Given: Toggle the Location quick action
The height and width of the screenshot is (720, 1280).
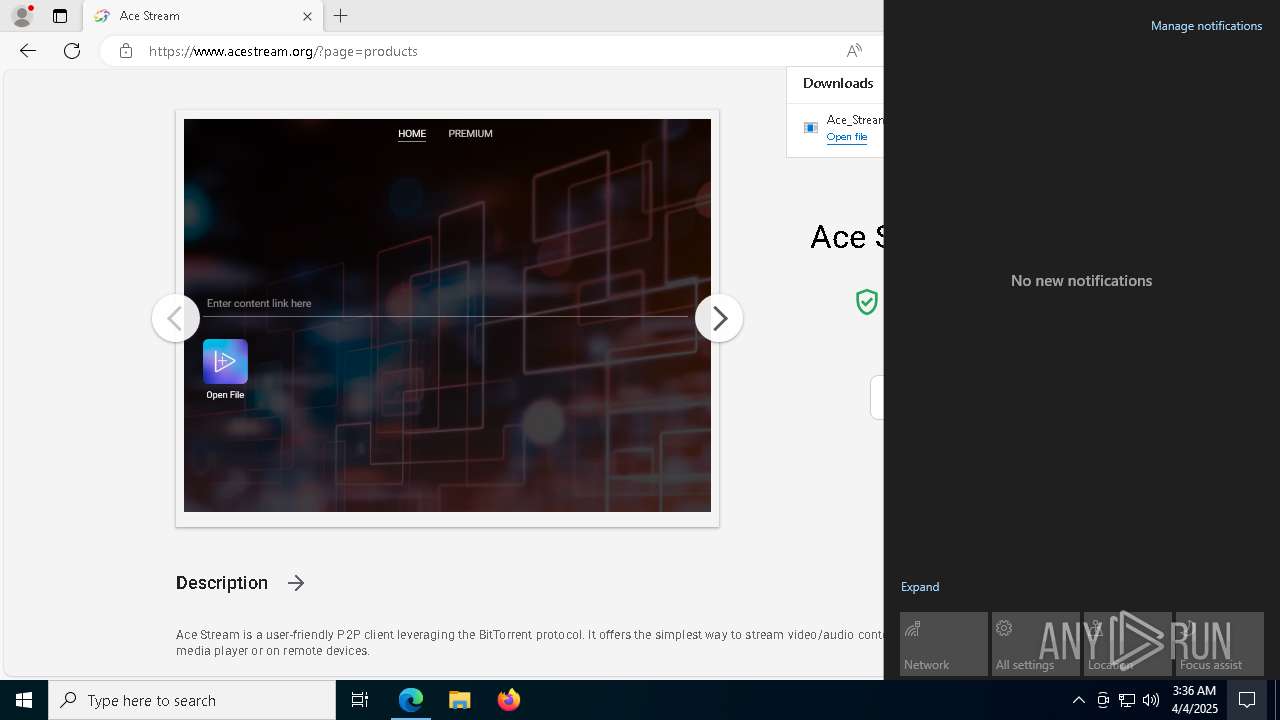Looking at the screenshot, I should pos(1128,644).
